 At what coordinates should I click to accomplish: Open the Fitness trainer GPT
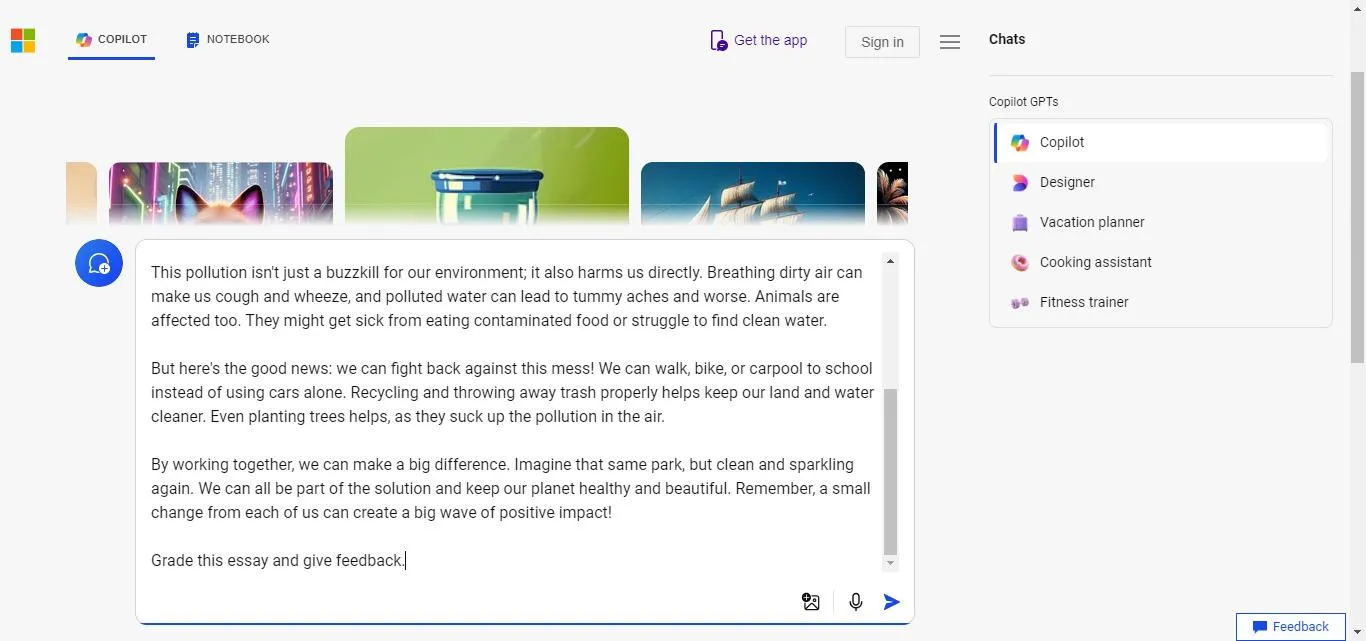(x=1083, y=302)
